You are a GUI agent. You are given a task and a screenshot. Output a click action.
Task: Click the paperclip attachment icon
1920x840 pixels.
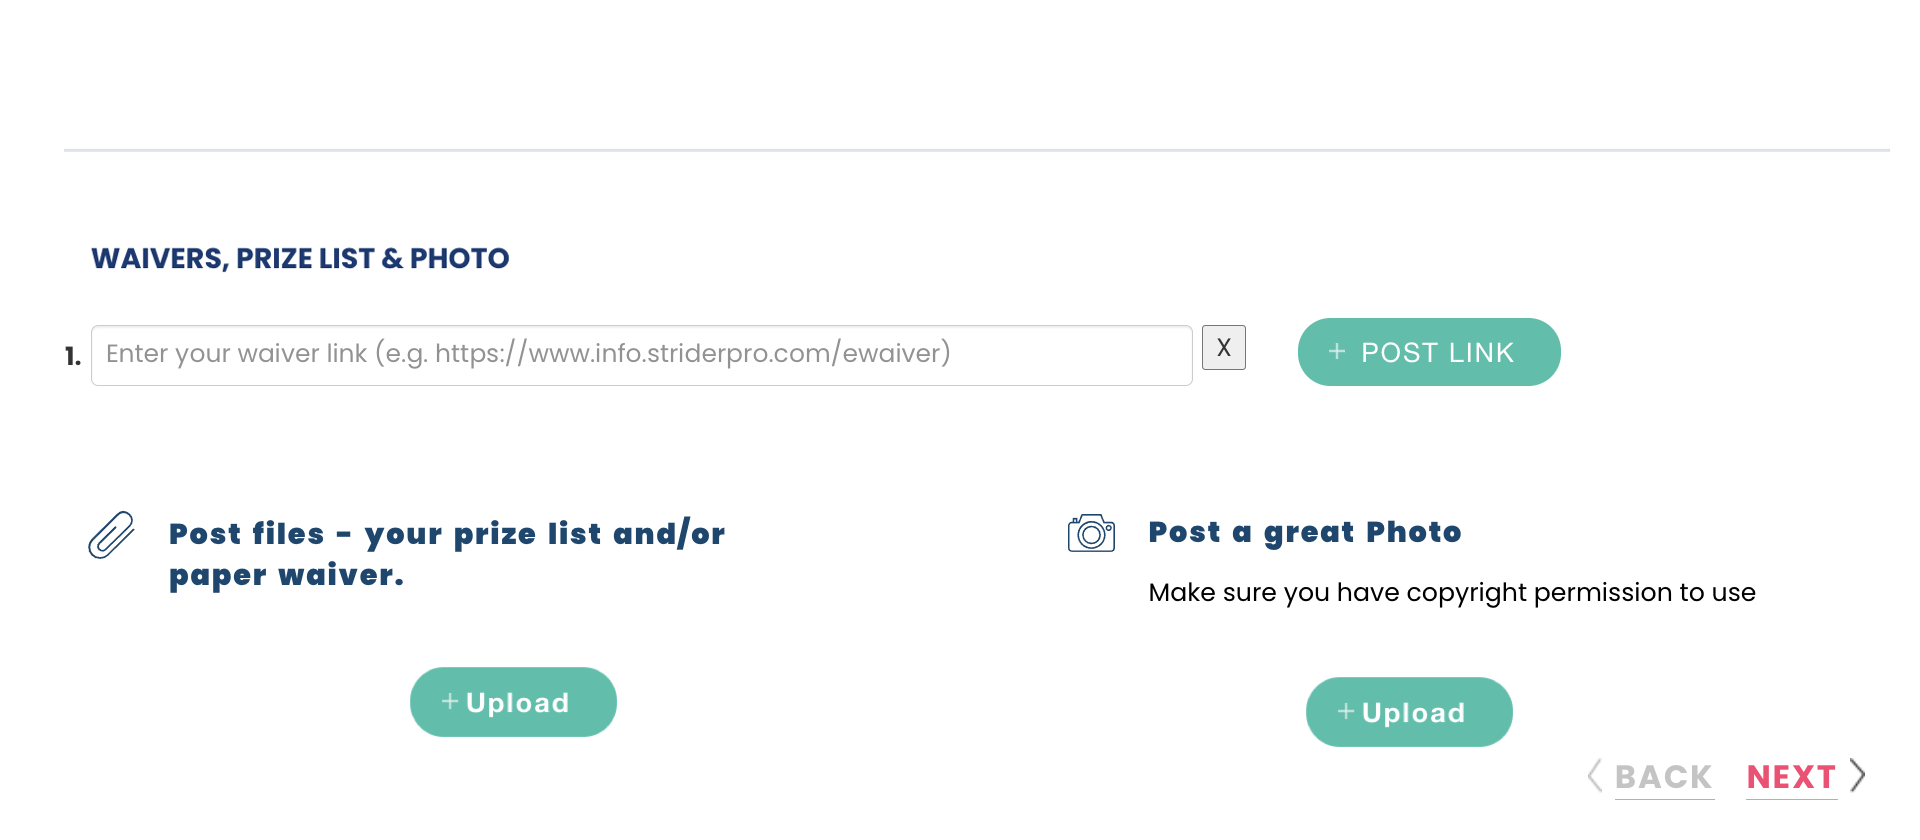(111, 535)
